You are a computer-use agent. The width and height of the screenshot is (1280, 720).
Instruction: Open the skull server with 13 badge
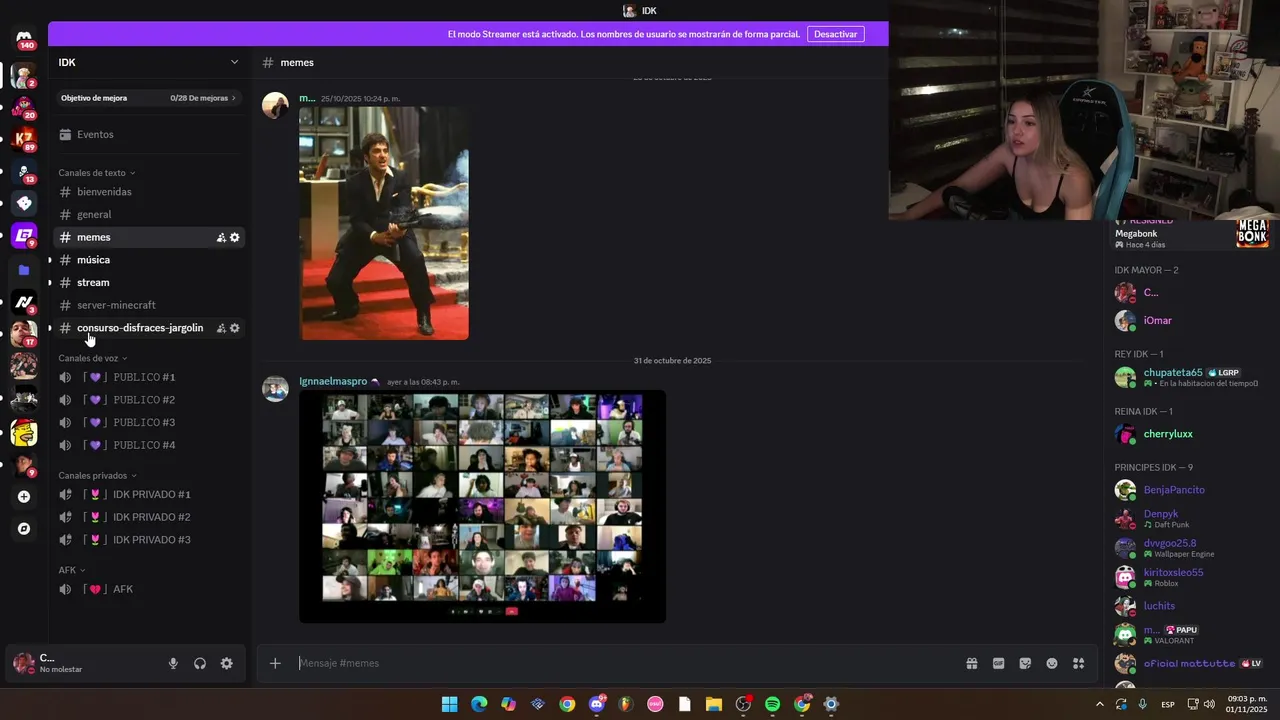tap(24, 171)
